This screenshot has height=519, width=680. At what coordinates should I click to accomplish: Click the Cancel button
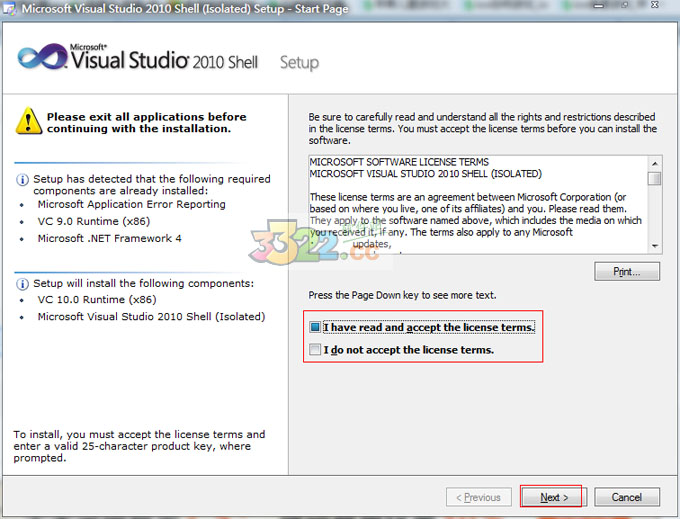[x=627, y=497]
